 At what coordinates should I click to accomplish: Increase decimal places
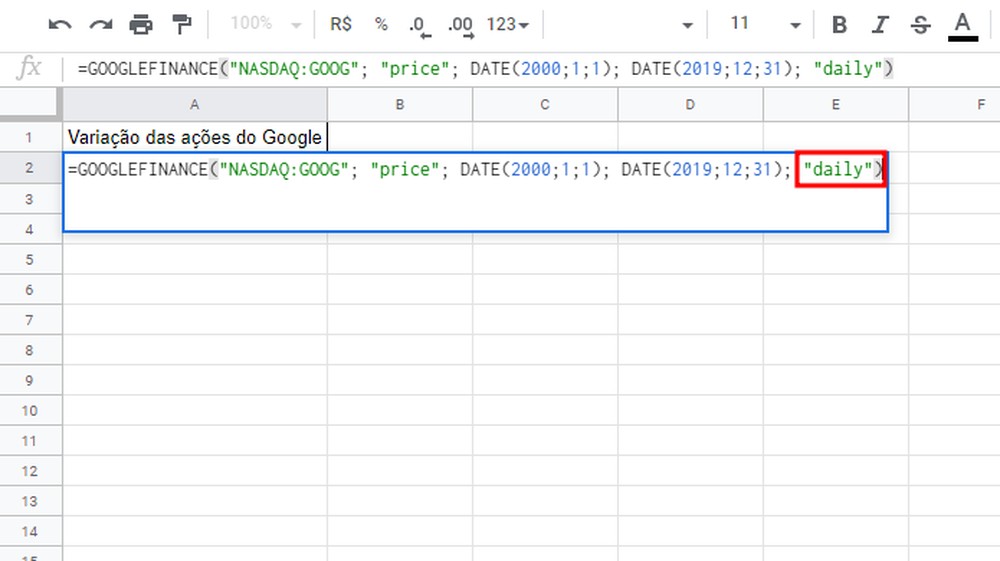(x=460, y=26)
